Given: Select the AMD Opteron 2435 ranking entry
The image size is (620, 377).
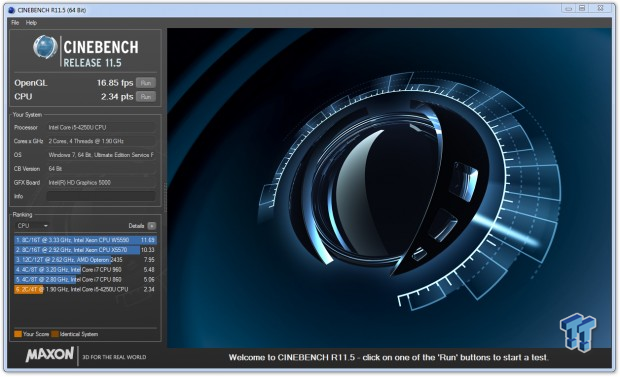Looking at the screenshot, I should pyautogui.click(x=85, y=260).
